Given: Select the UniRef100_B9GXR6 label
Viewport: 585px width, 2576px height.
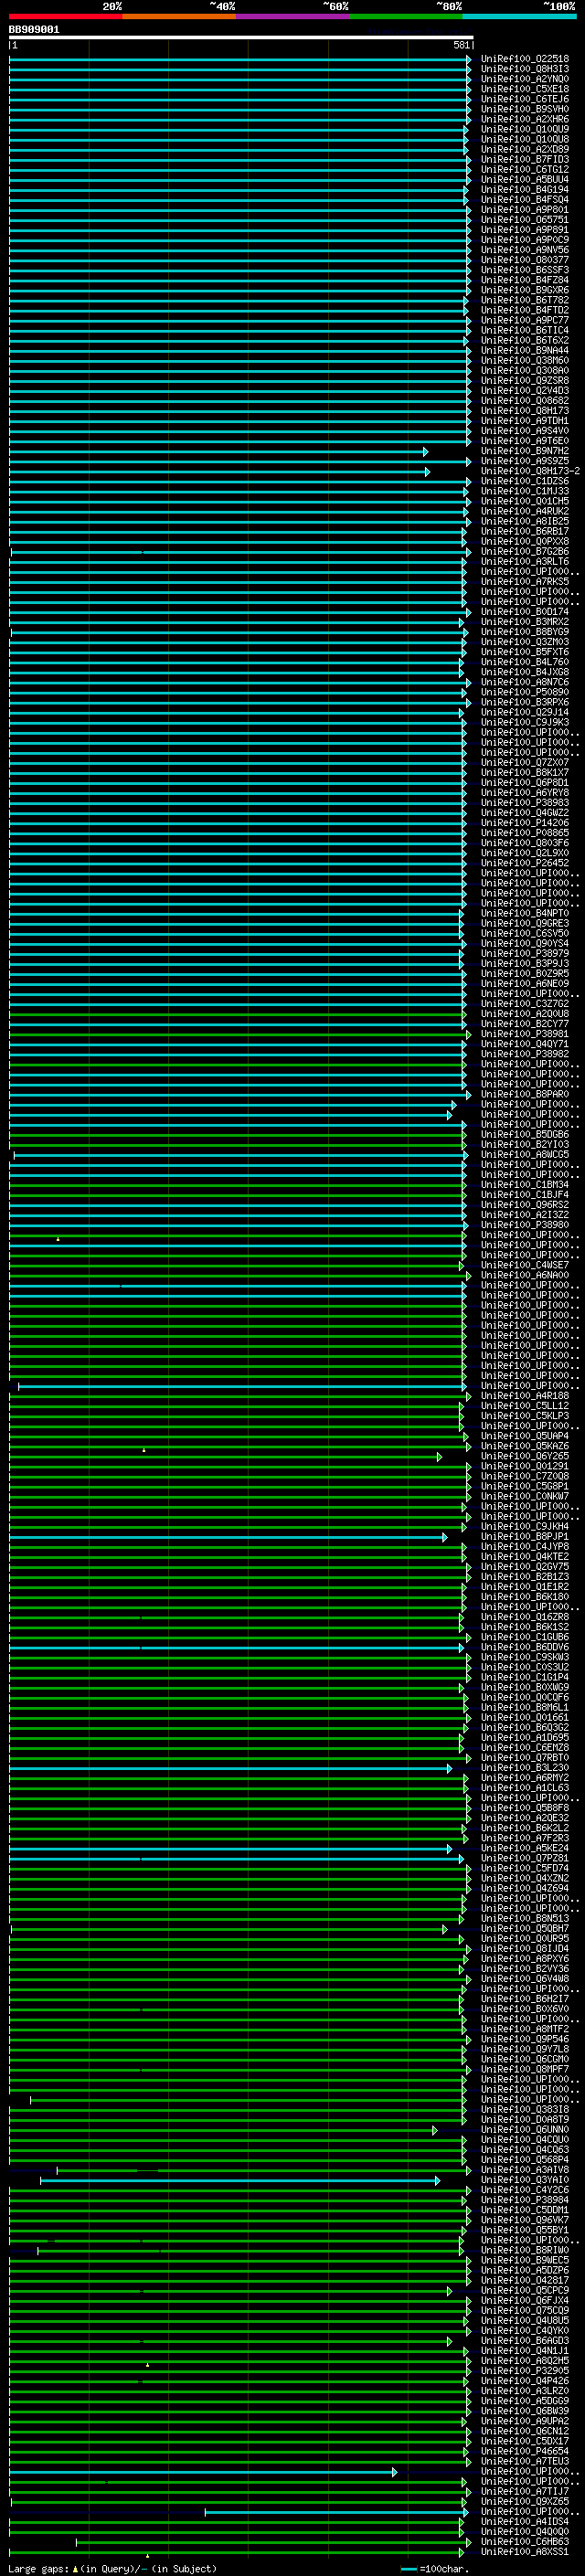Looking at the screenshot, I should tap(525, 290).
